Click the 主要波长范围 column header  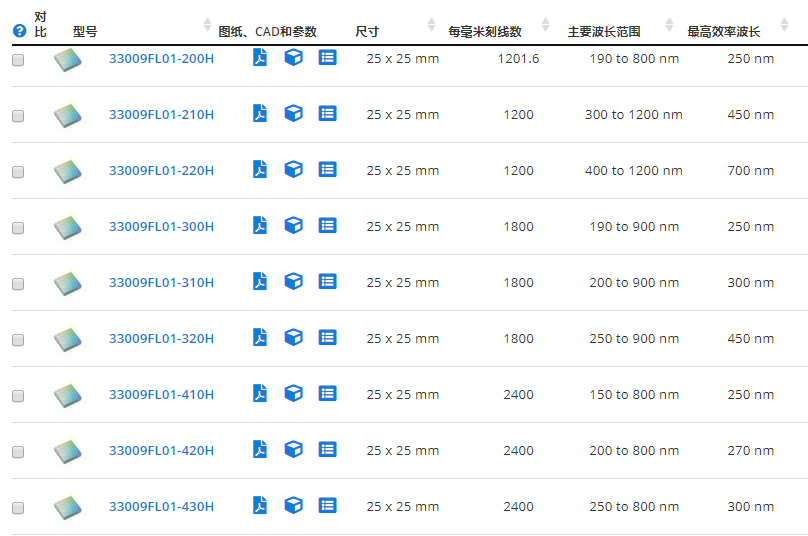pyautogui.click(x=604, y=32)
